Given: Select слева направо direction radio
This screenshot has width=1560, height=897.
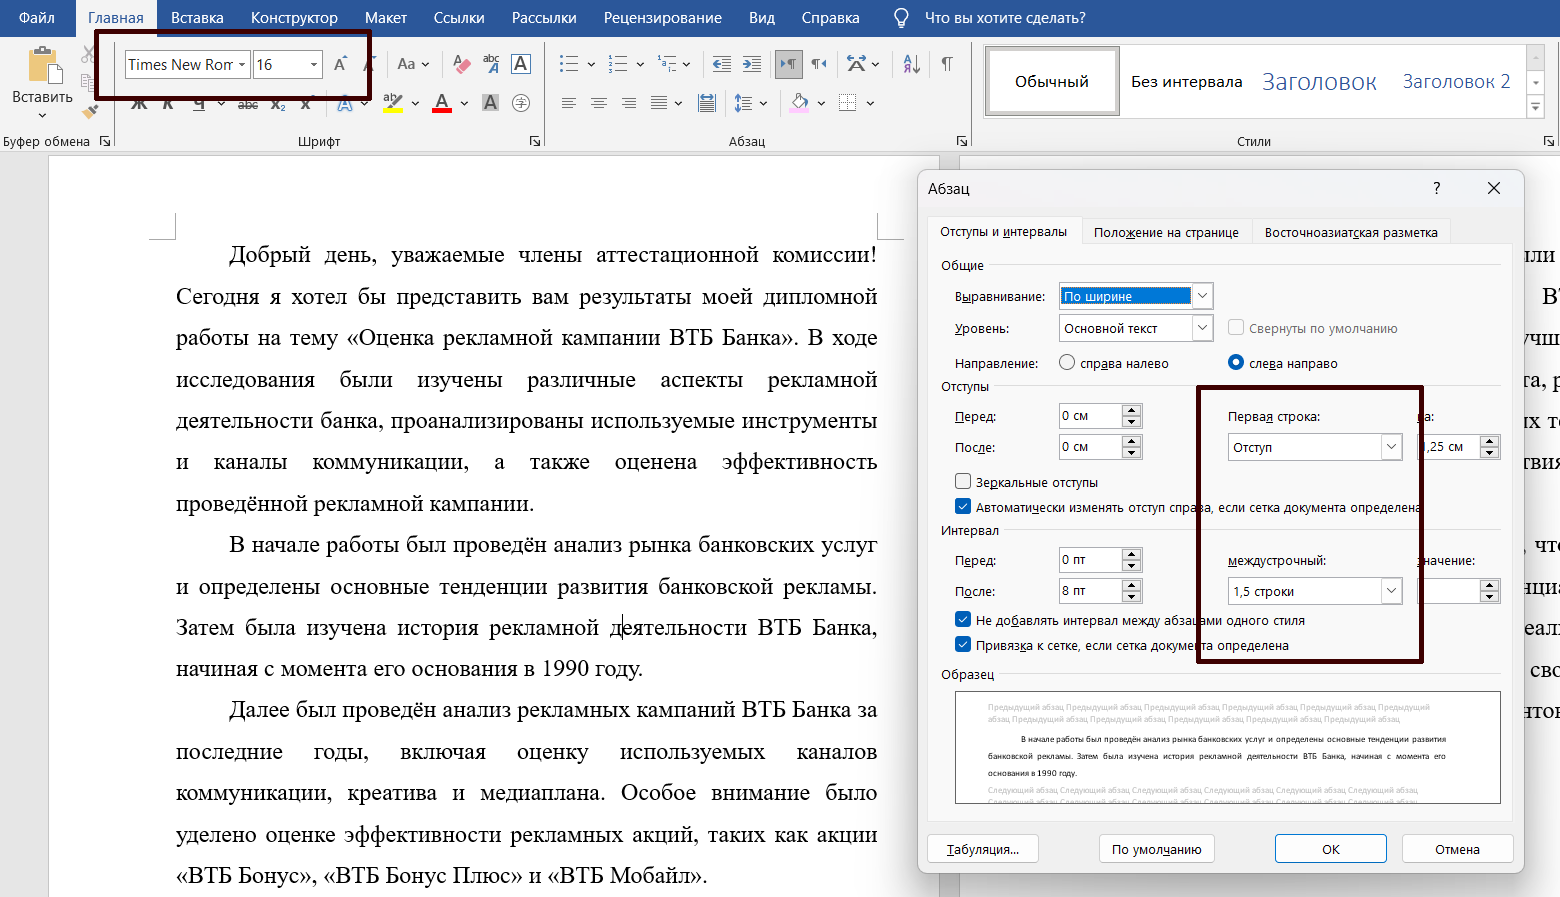Looking at the screenshot, I should click(1236, 363).
